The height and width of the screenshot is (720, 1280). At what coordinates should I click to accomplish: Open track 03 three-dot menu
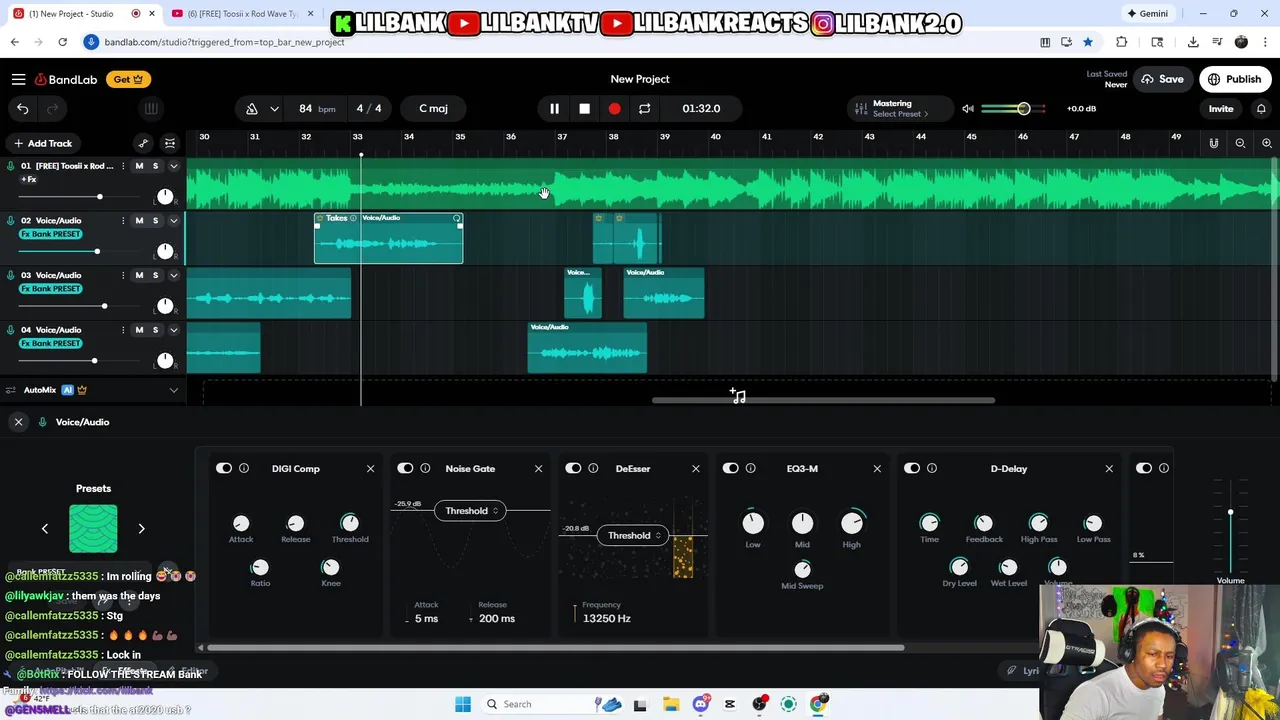[123, 275]
